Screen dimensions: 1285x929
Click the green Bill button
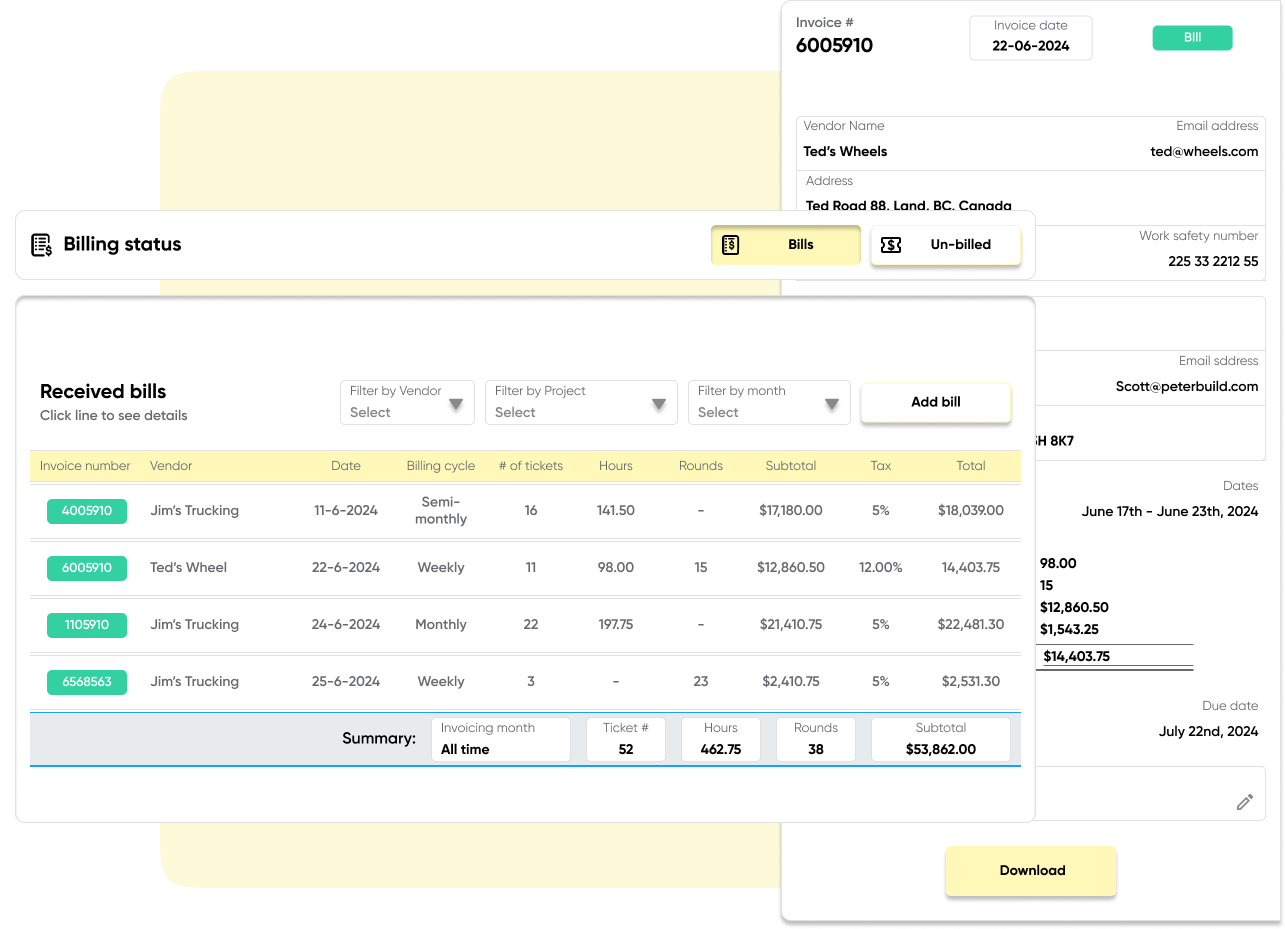[1192, 37]
